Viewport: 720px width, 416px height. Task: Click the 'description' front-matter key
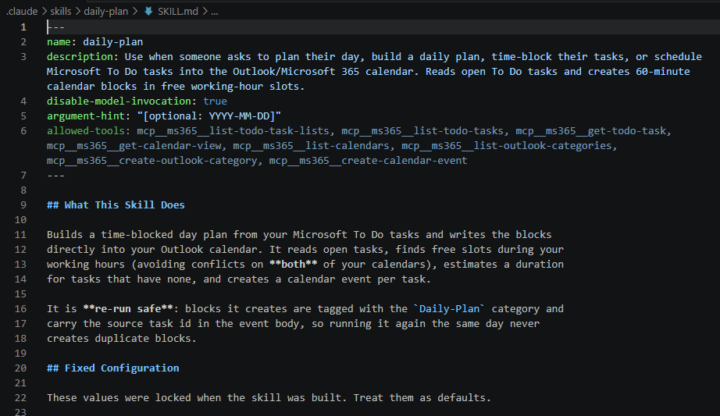coord(79,56)
